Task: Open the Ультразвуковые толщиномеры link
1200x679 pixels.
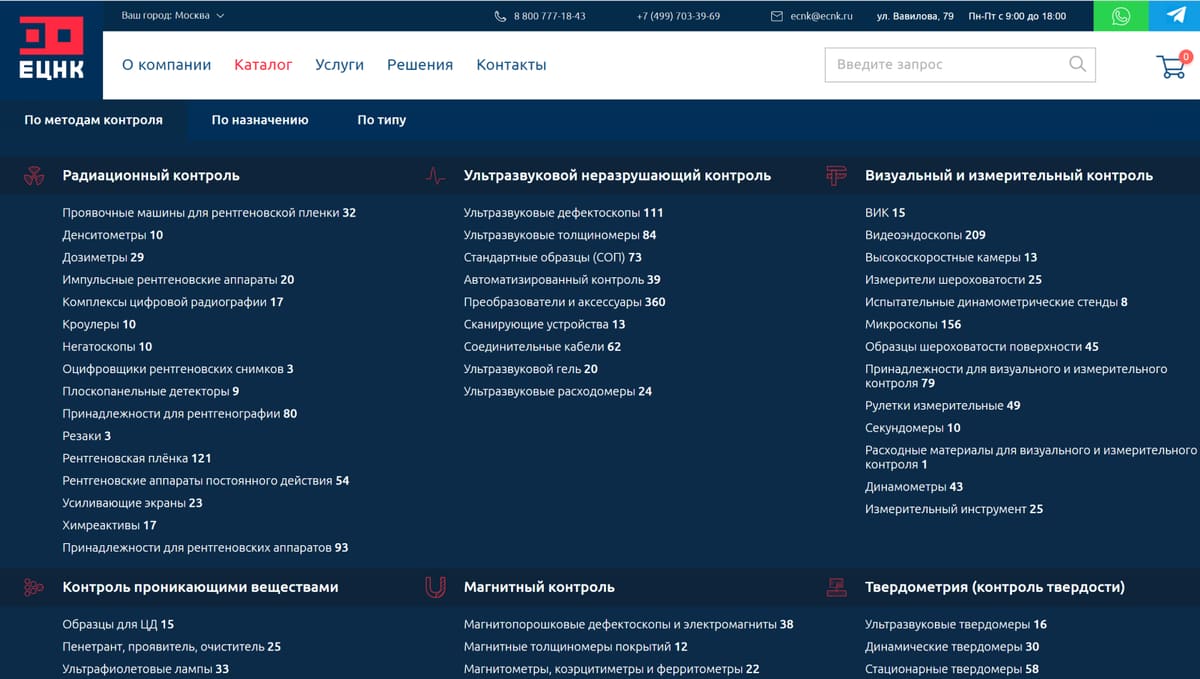Action: 560,235
